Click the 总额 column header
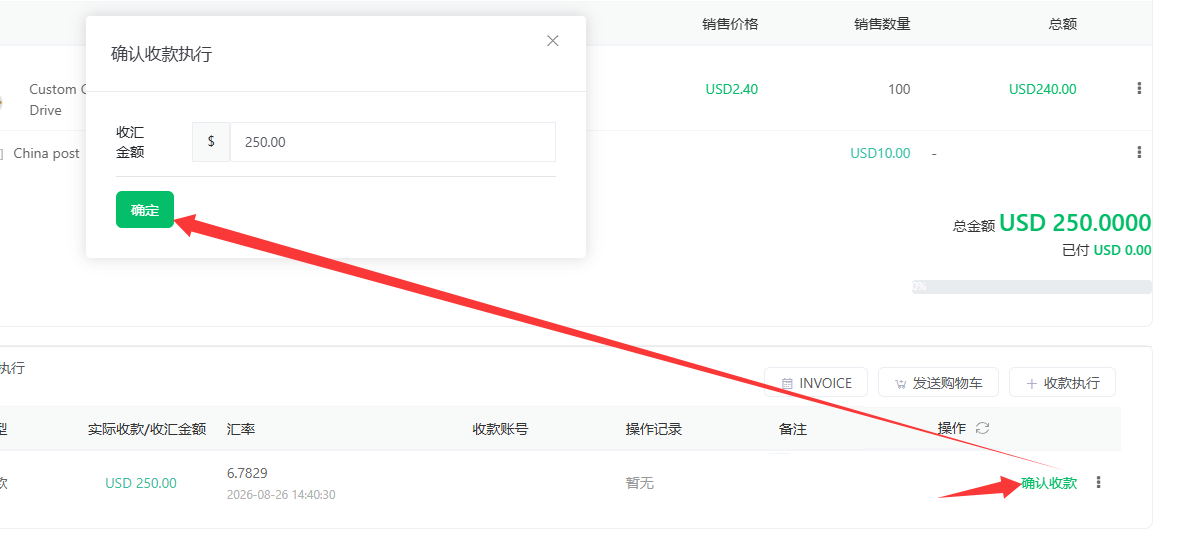The image size is (1179, 549). point(1062,24)
